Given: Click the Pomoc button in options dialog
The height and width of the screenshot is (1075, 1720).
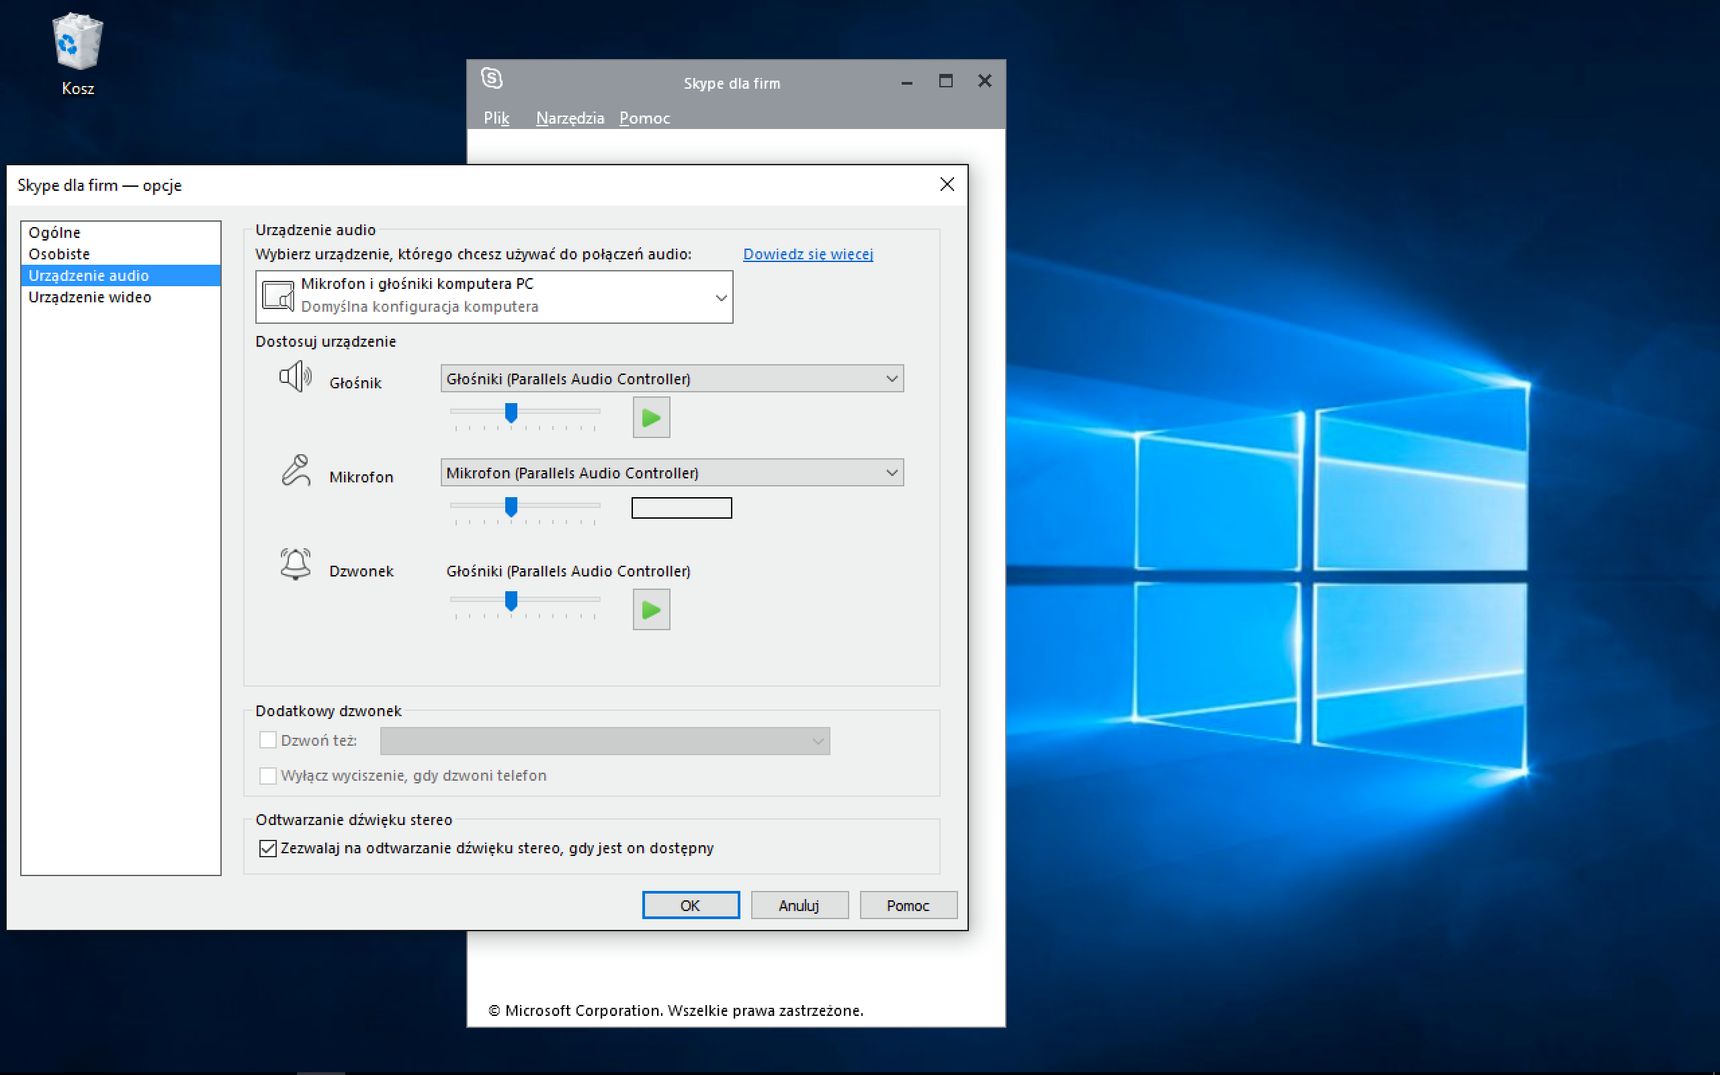Looking at the screenshot, I should click(908, 905).
